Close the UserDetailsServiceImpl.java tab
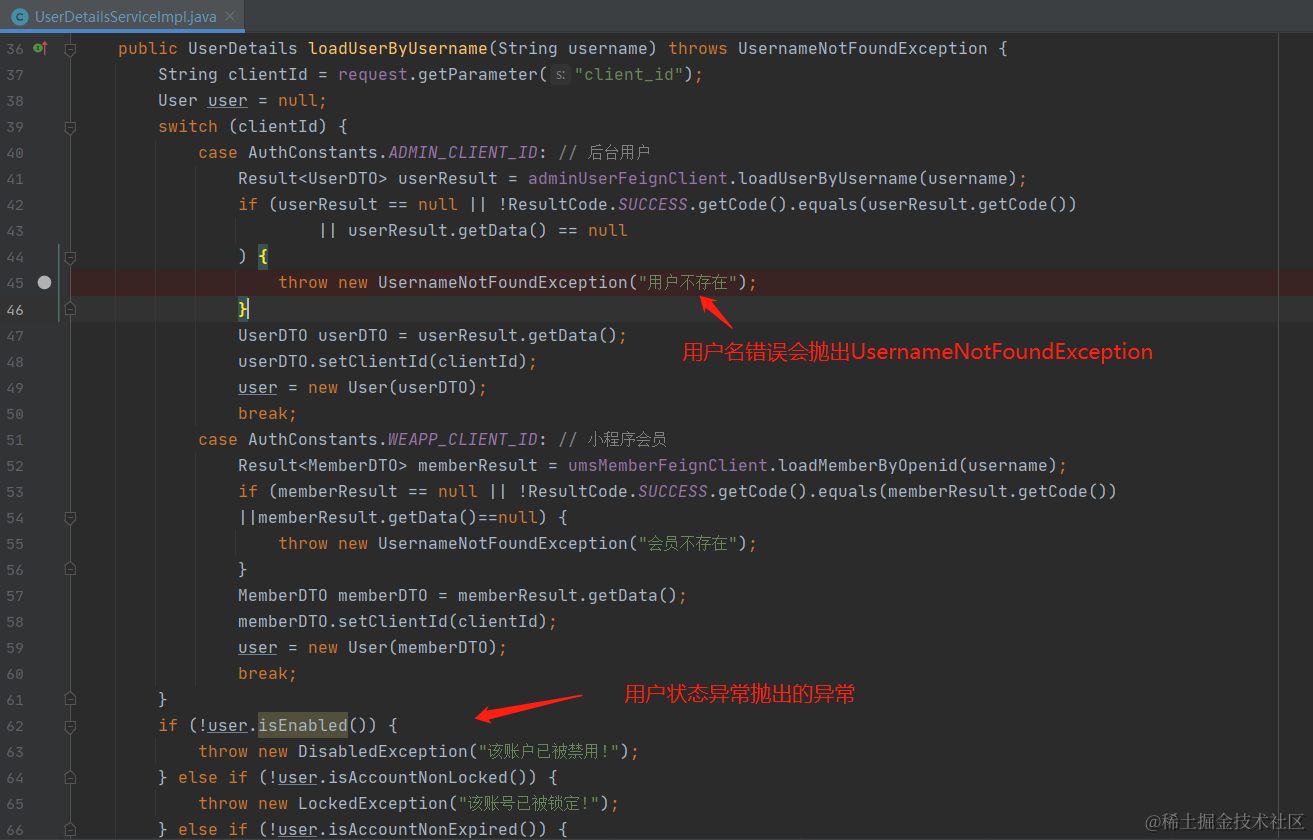 (230, 16)
